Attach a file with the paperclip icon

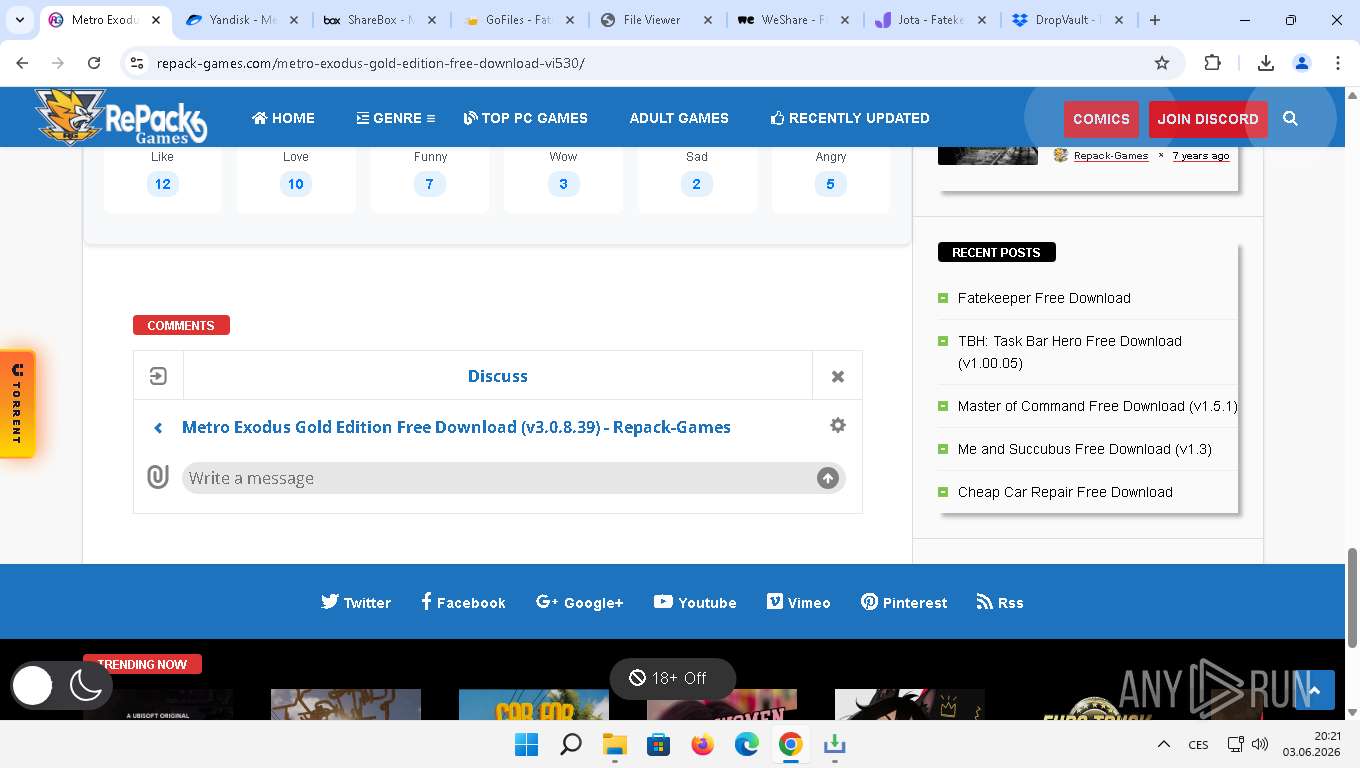click(158, 477)
